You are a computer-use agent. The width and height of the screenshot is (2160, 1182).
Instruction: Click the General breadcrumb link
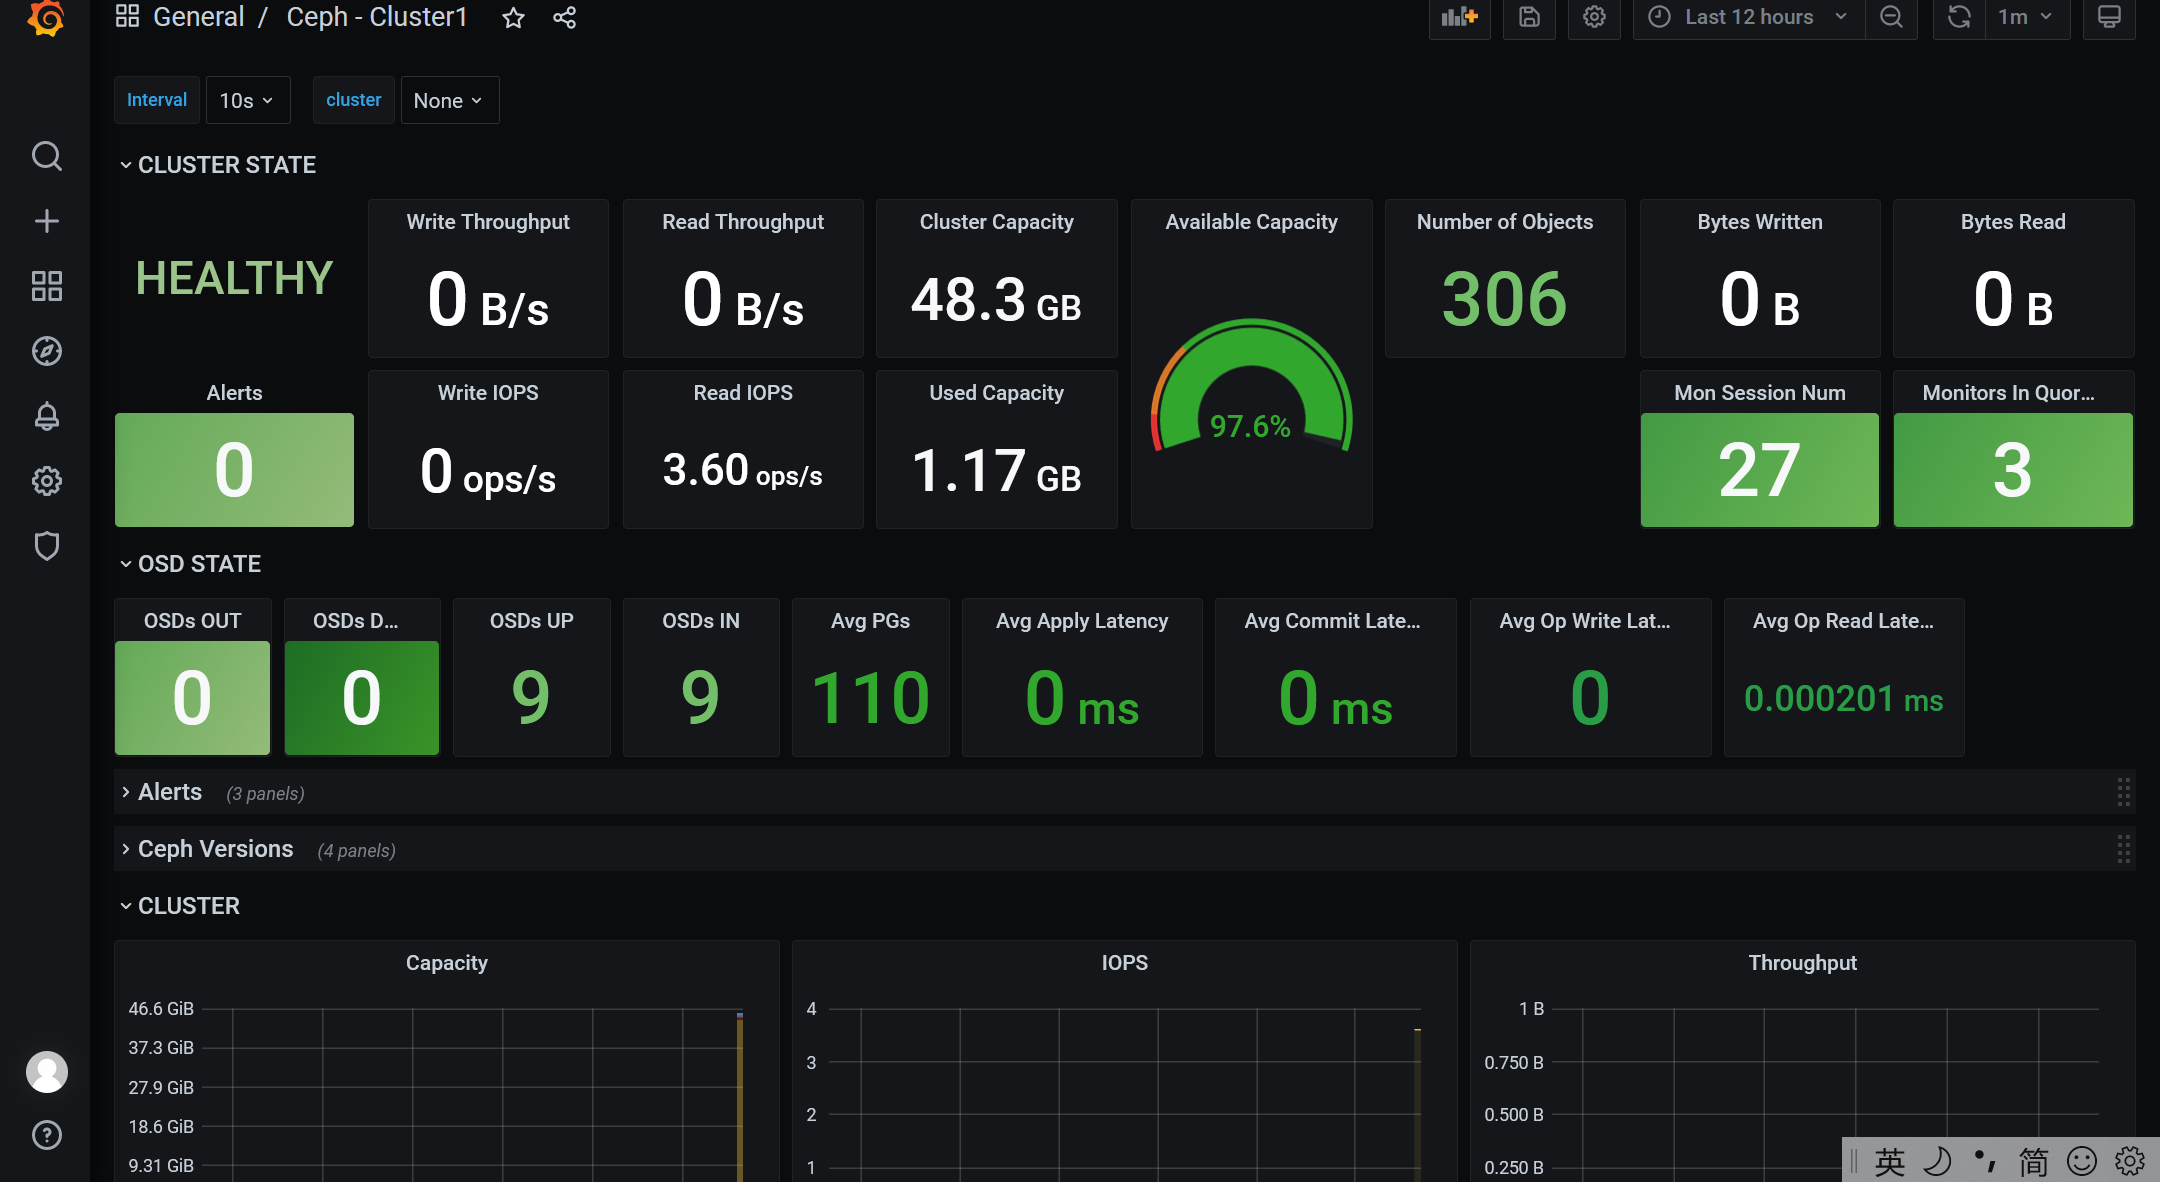198,17
